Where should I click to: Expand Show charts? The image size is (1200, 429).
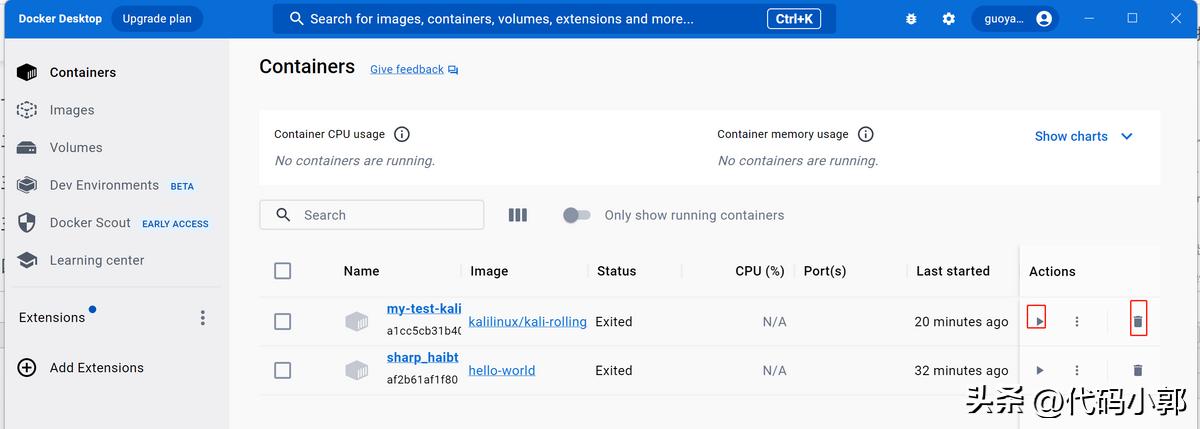pyautogui.click(x=1084, y=136)
